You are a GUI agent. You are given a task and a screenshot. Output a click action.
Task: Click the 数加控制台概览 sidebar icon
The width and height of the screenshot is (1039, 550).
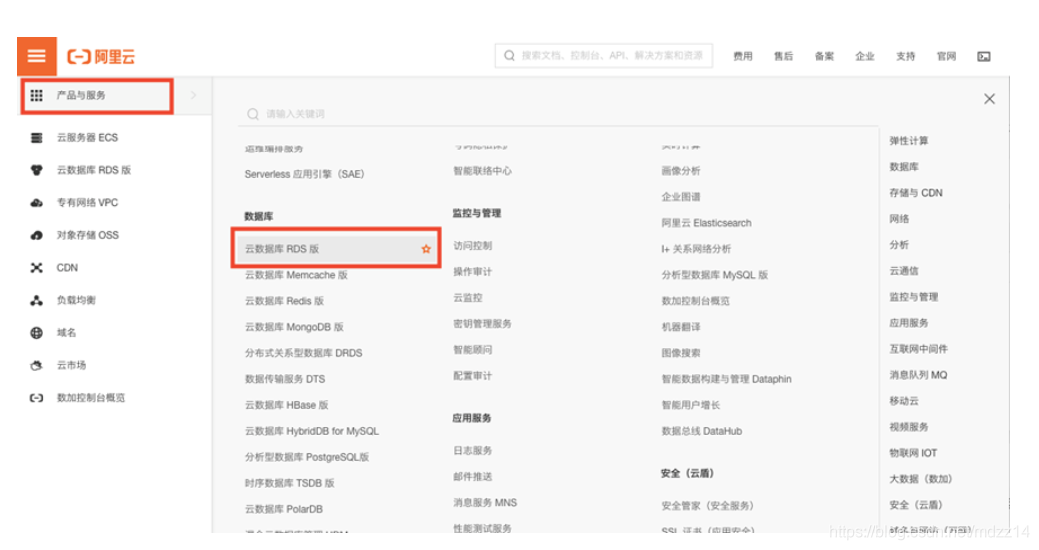click(36, 398)
